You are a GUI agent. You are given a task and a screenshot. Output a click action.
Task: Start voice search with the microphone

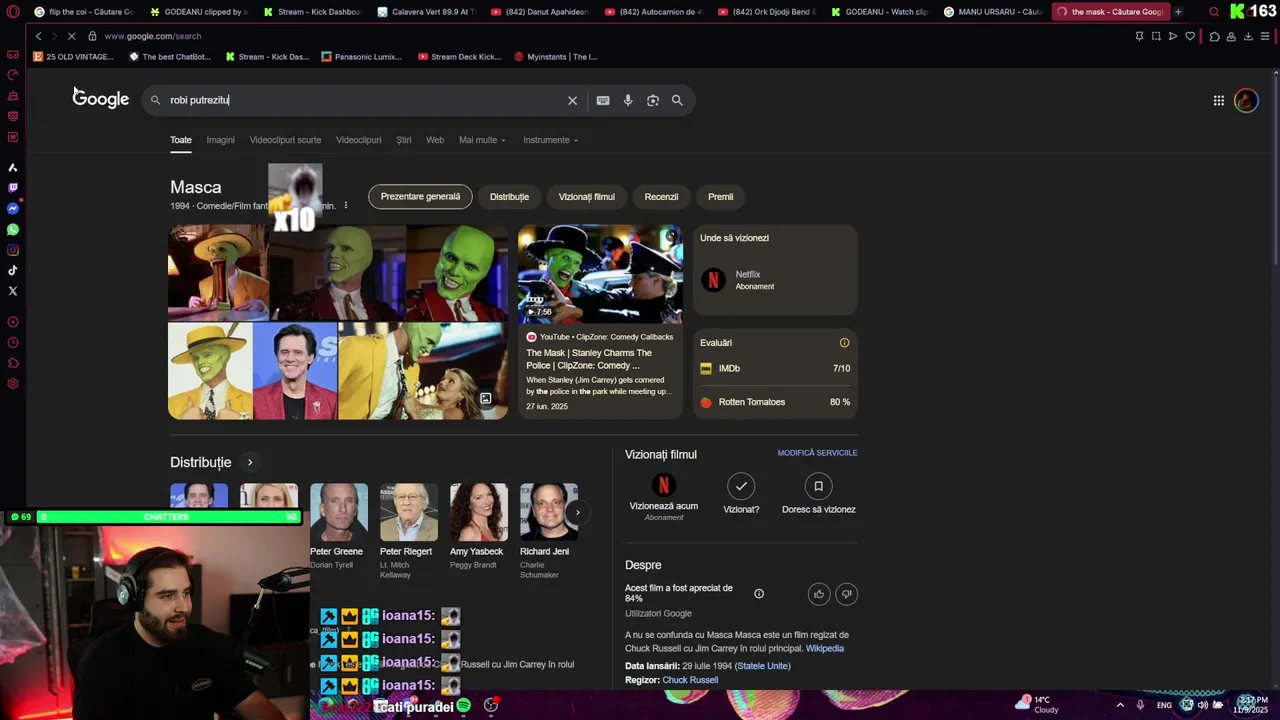pyautogui.click(x=628, y=100)
